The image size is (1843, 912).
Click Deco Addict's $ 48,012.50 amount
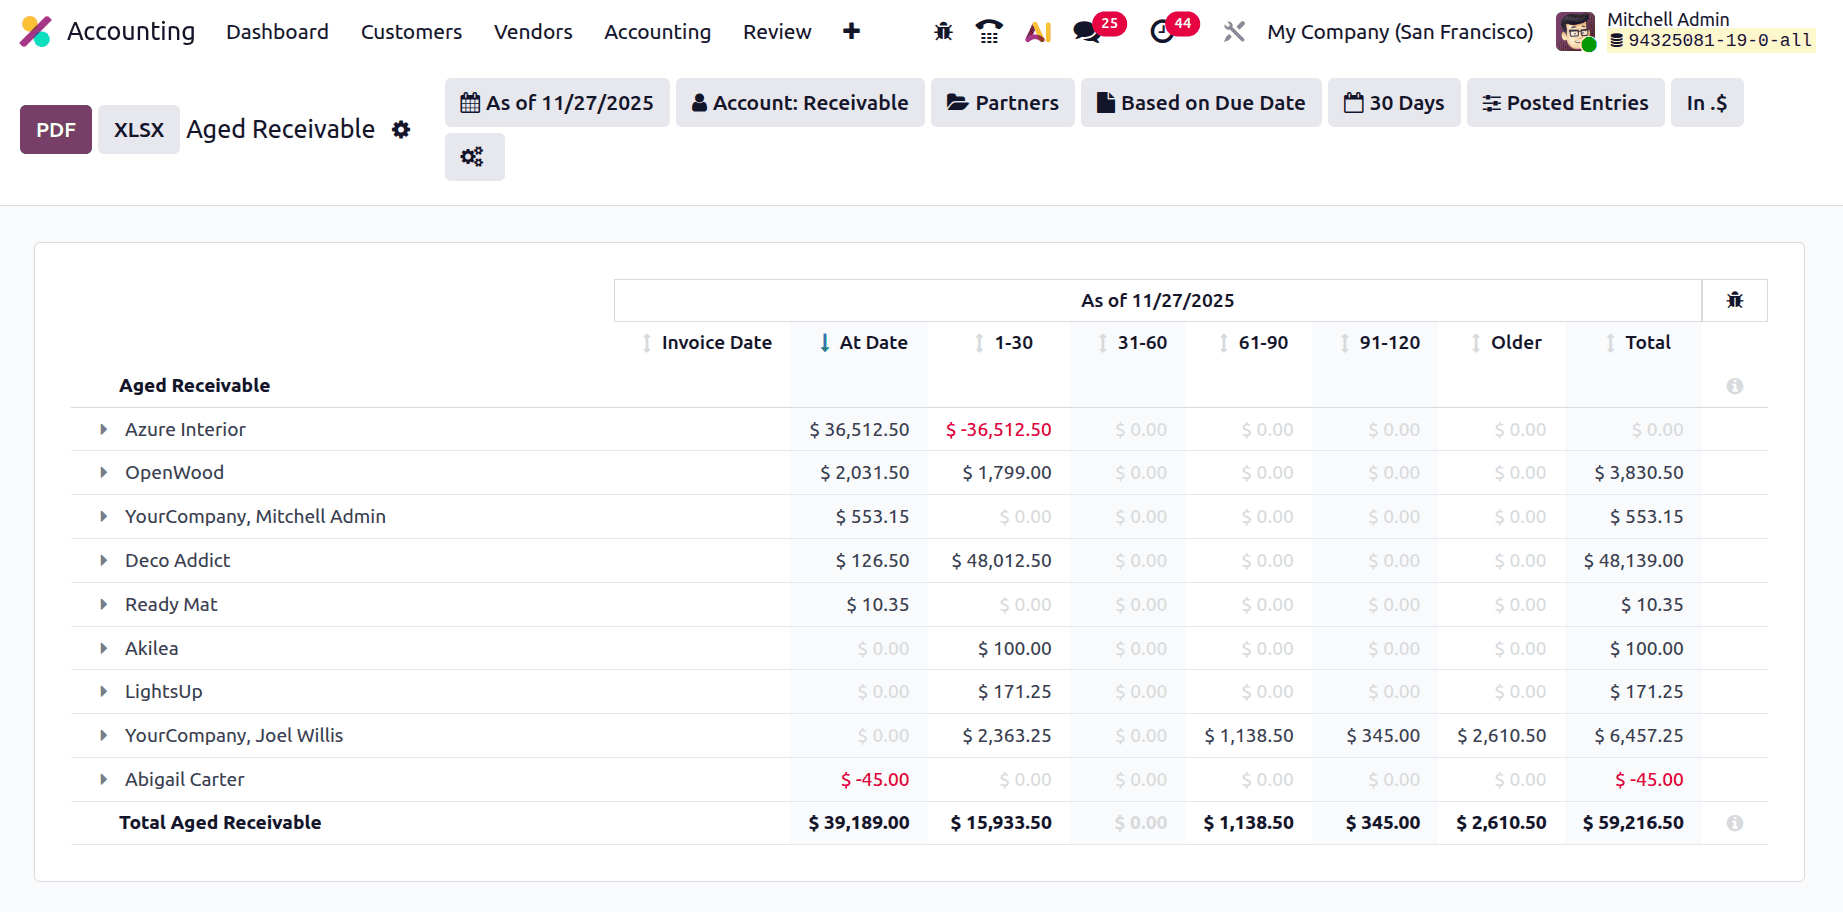pos(1001,560)
